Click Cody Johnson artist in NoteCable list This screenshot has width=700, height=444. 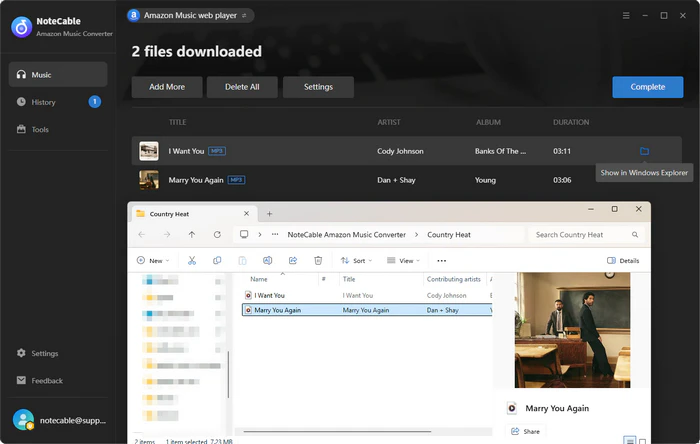tap(400, 151)
